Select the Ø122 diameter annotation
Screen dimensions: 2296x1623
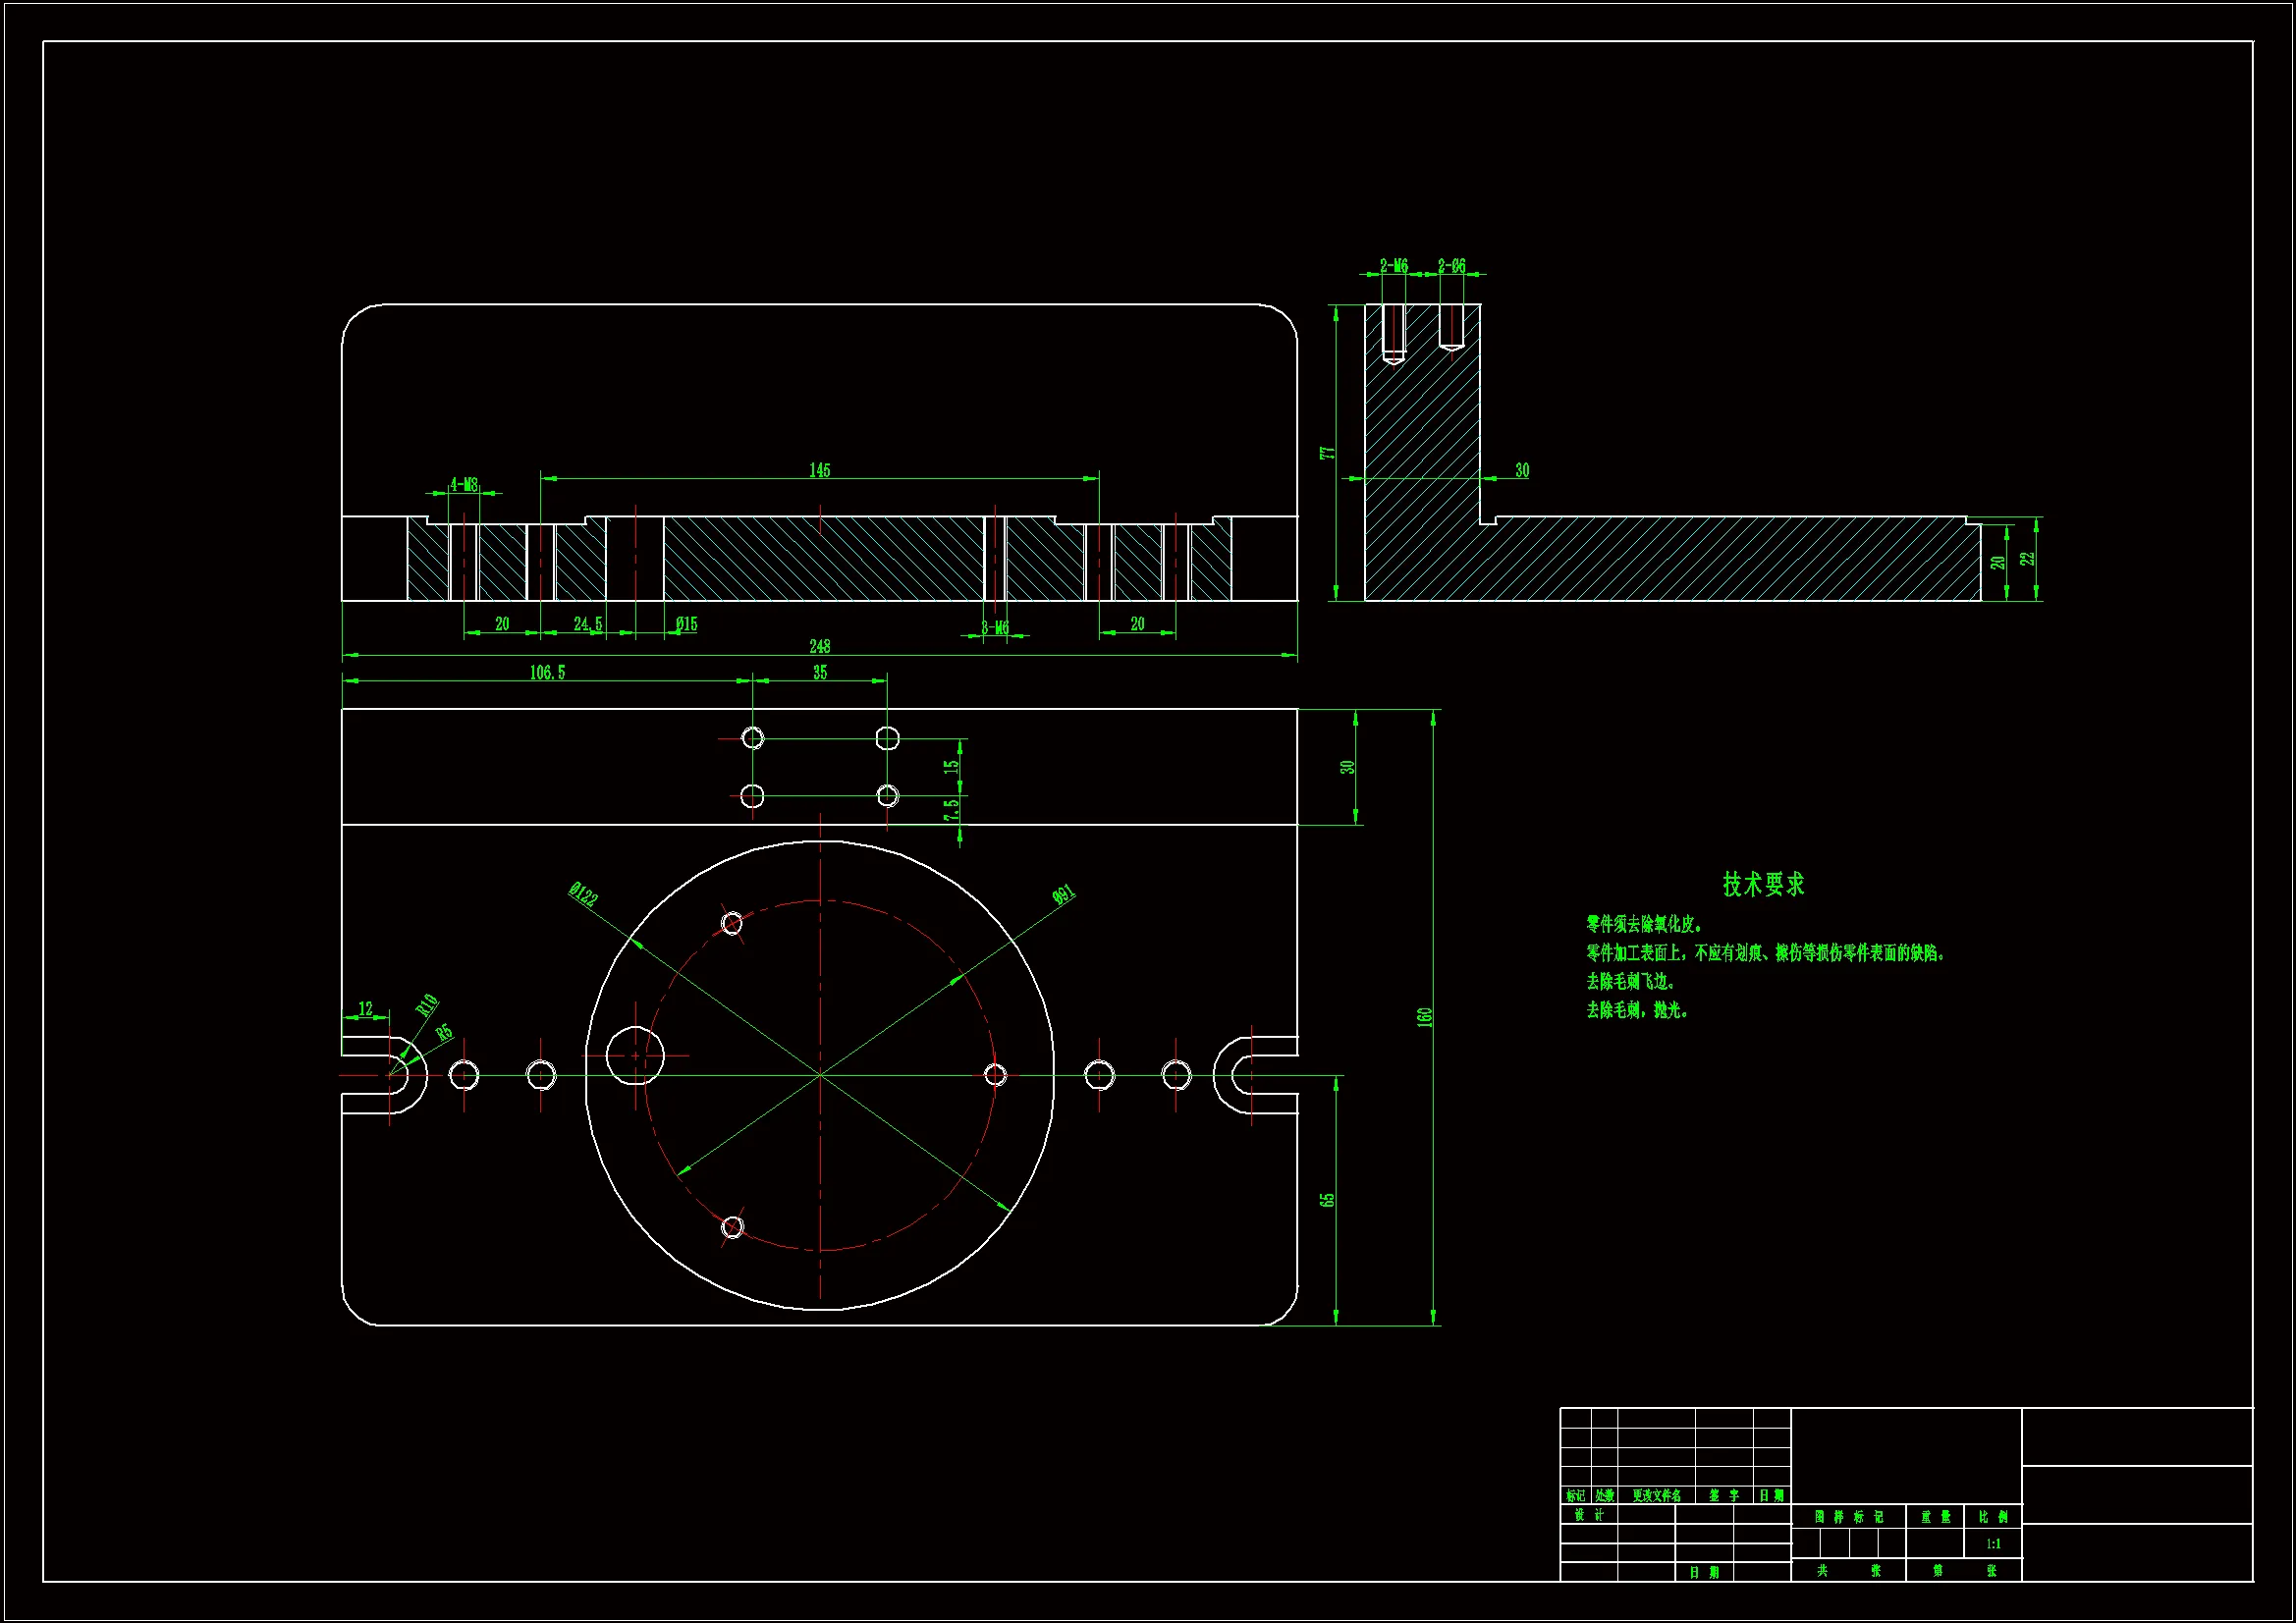tap(583, 894)
